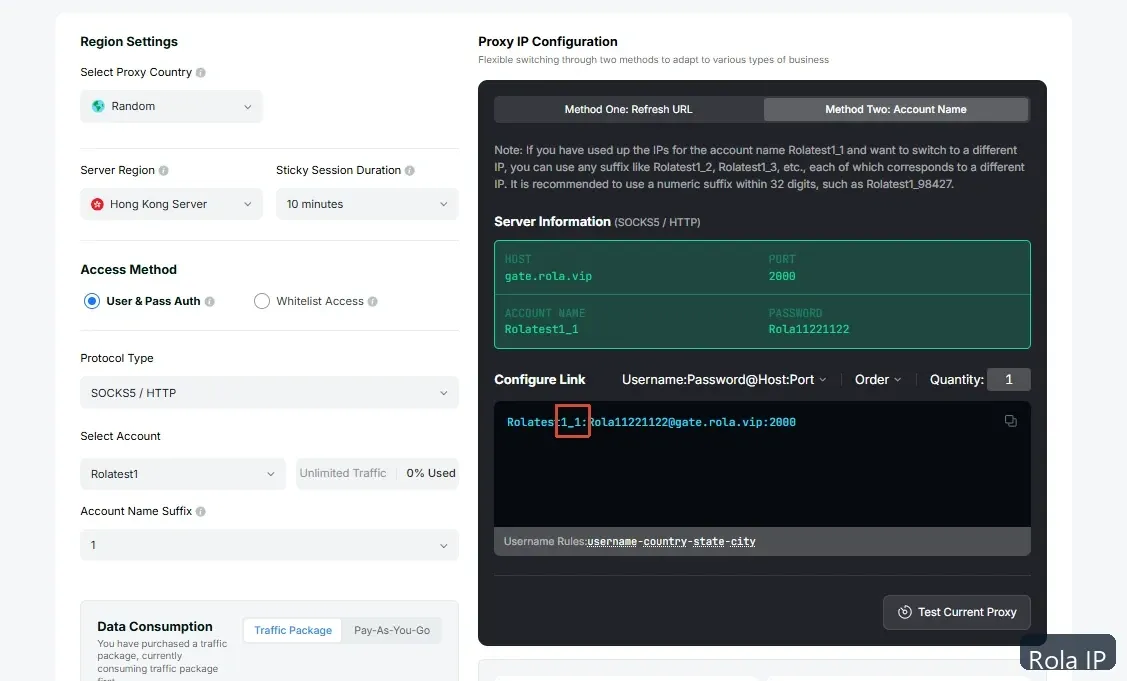Click info icon next to User & Pass Auth
The width and height of the screenshot is (1127, 681).
(x=209, y=301)
